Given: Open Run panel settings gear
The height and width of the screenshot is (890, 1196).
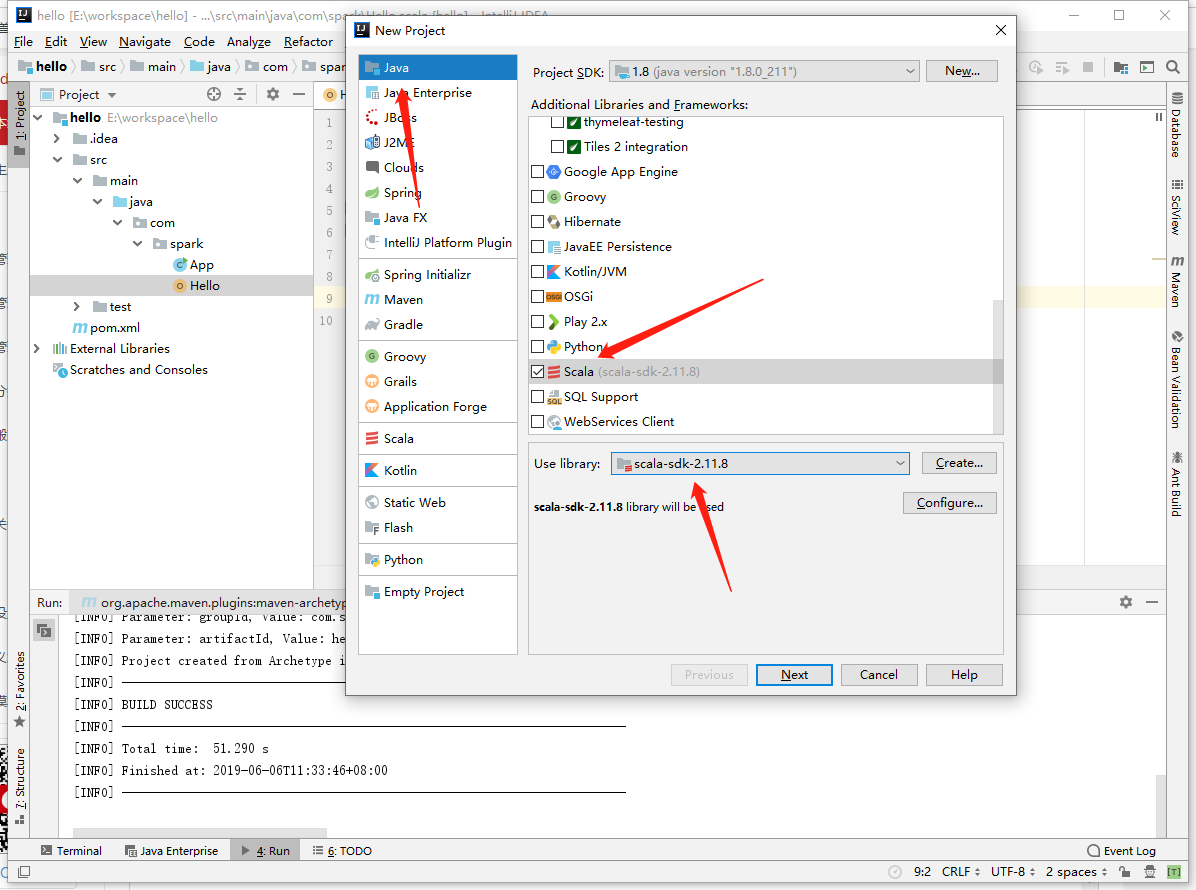Looking at the screenshot, I should pos(1126,602).
